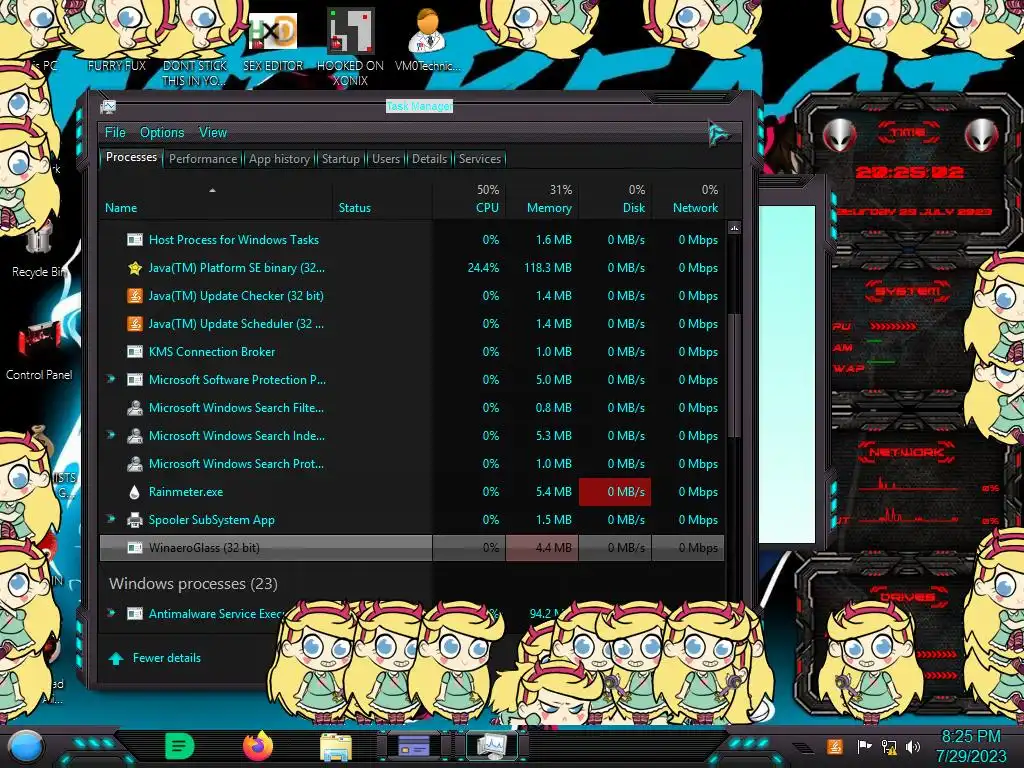
Task: Click the Java Platform SE binary icon
Action: (135, 268)
